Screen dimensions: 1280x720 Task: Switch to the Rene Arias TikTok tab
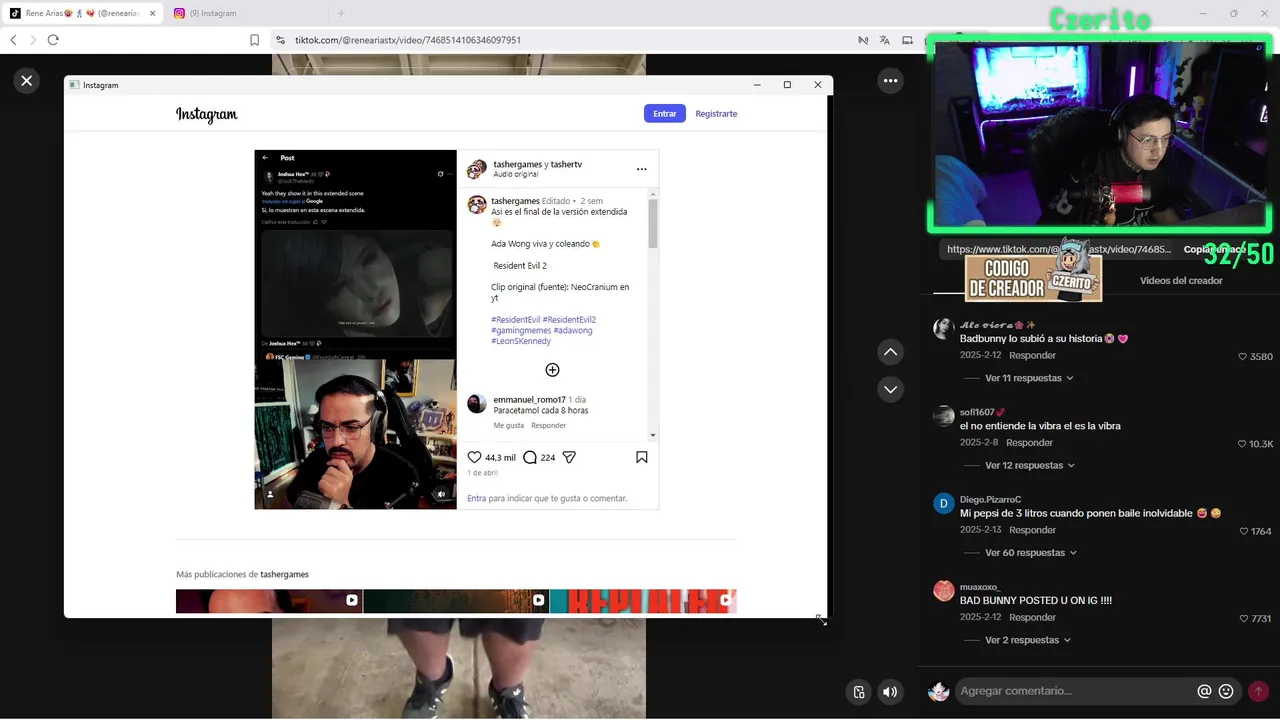(82, 13)
